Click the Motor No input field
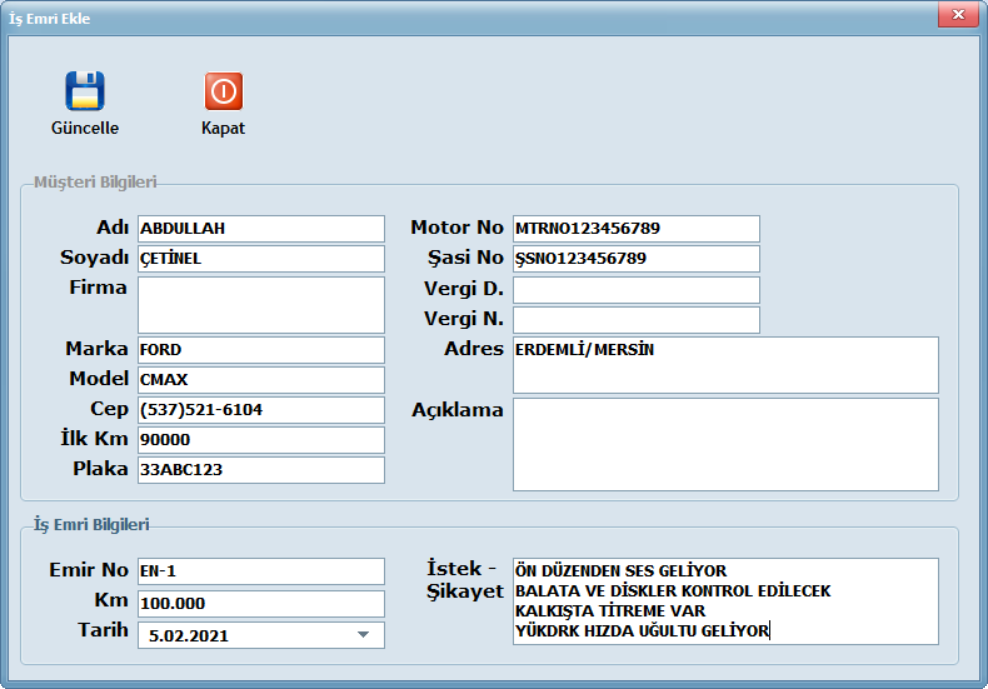The image size is (988, 689). coord(636,228)
